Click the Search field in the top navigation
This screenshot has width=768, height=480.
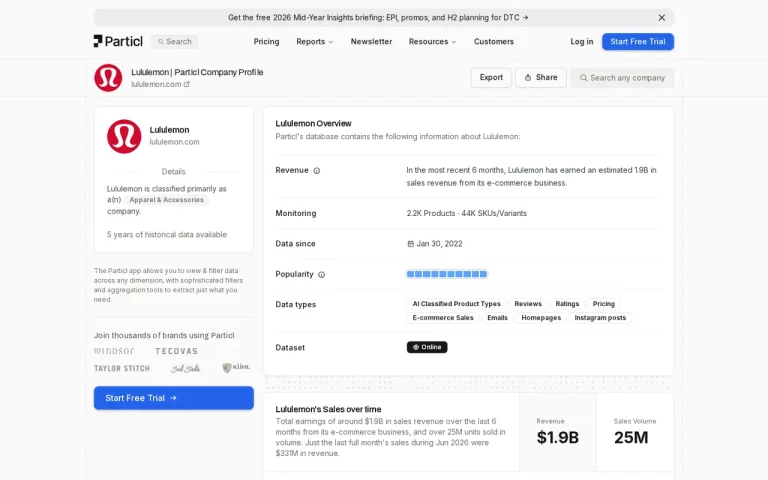pyautogui.click(x=175, y=42)
